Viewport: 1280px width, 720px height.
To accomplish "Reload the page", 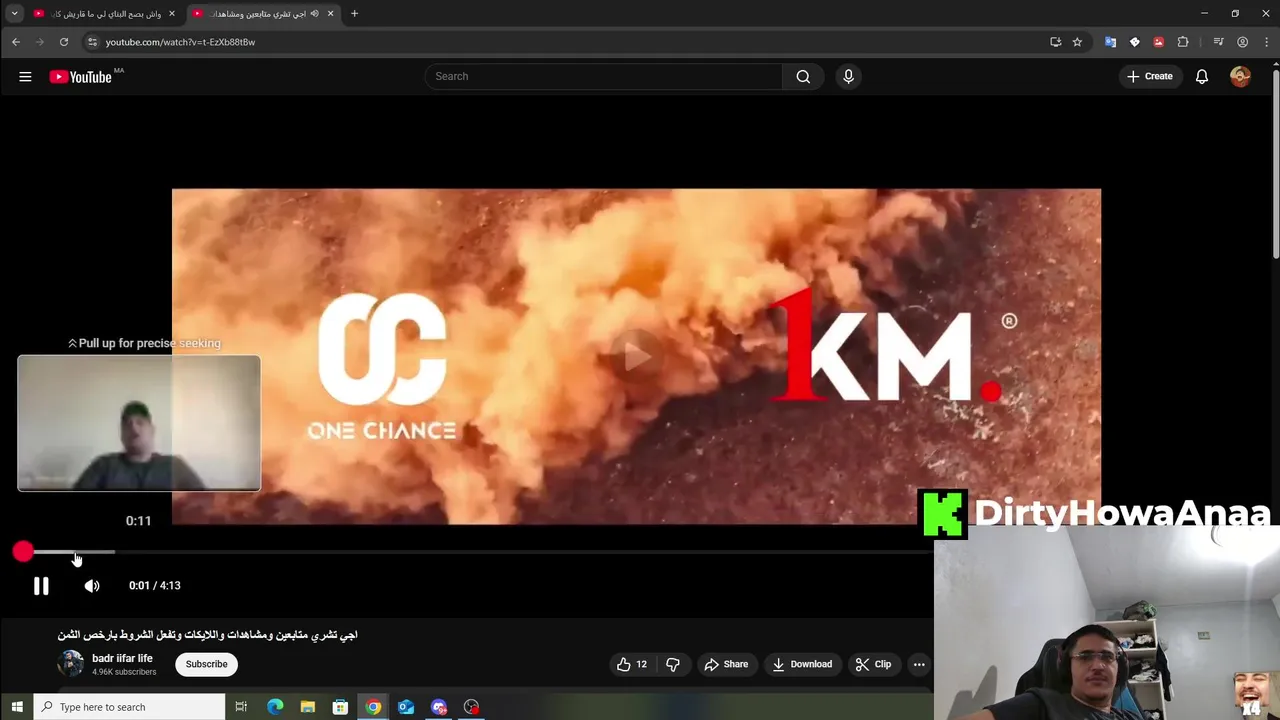I will tap(64, 42).
